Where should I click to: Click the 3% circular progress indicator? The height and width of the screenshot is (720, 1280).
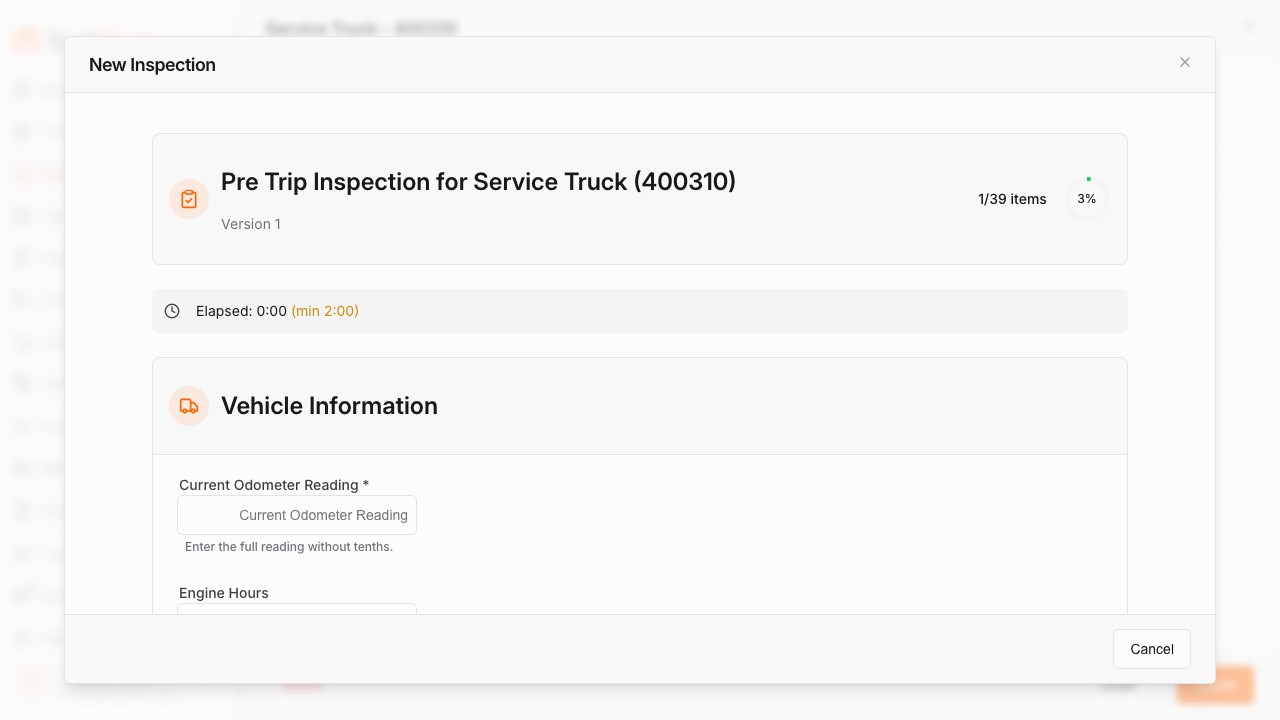pyautogui.click(x=1087, y=199)
